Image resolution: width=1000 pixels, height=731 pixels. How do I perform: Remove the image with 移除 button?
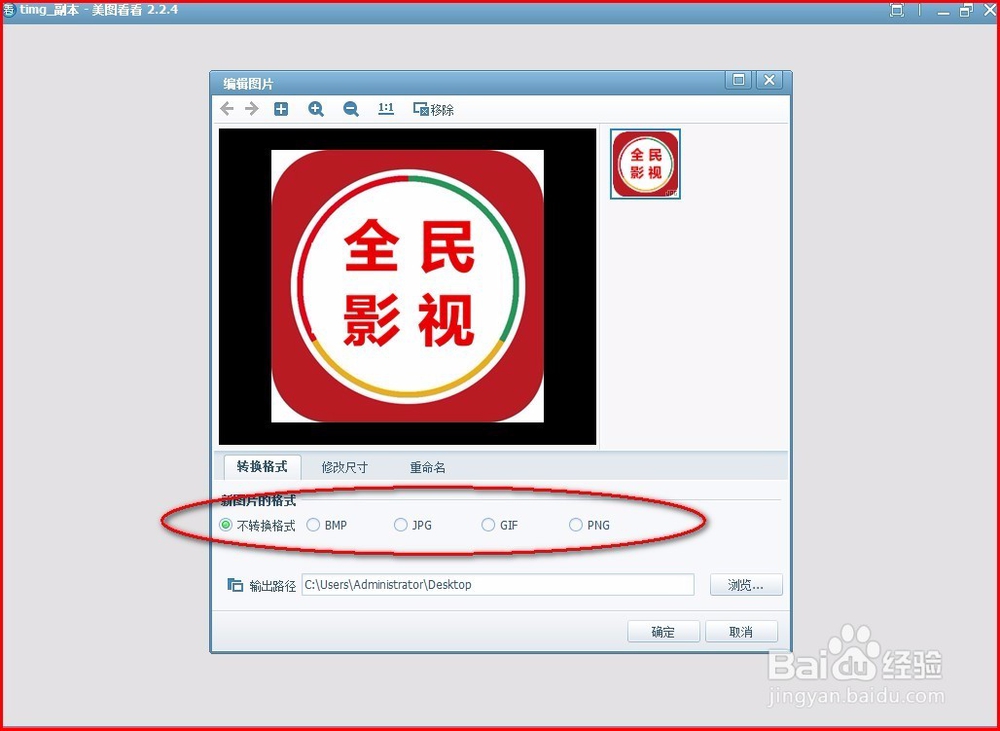tap(434, 109)
